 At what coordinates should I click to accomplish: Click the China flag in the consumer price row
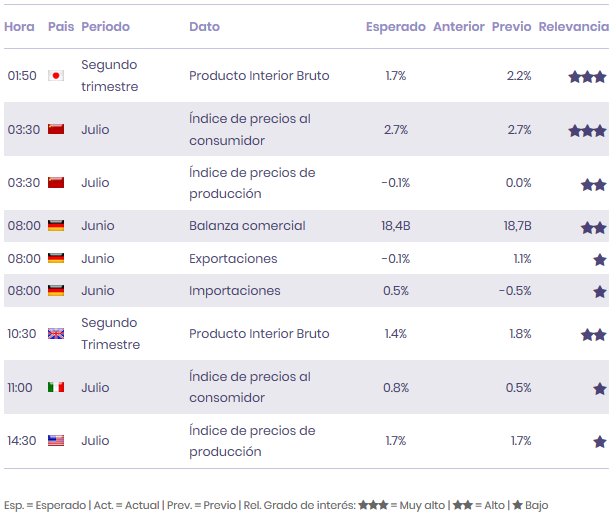56,130
